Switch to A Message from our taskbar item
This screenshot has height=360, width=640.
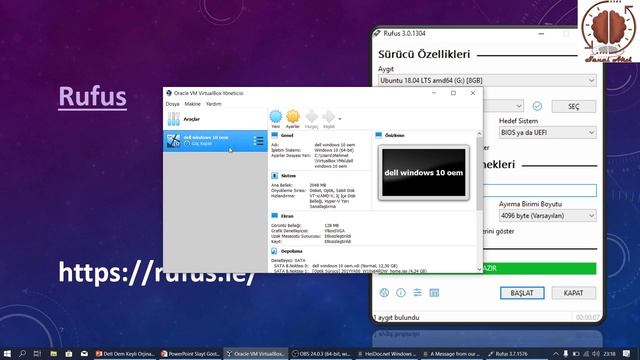451,354
